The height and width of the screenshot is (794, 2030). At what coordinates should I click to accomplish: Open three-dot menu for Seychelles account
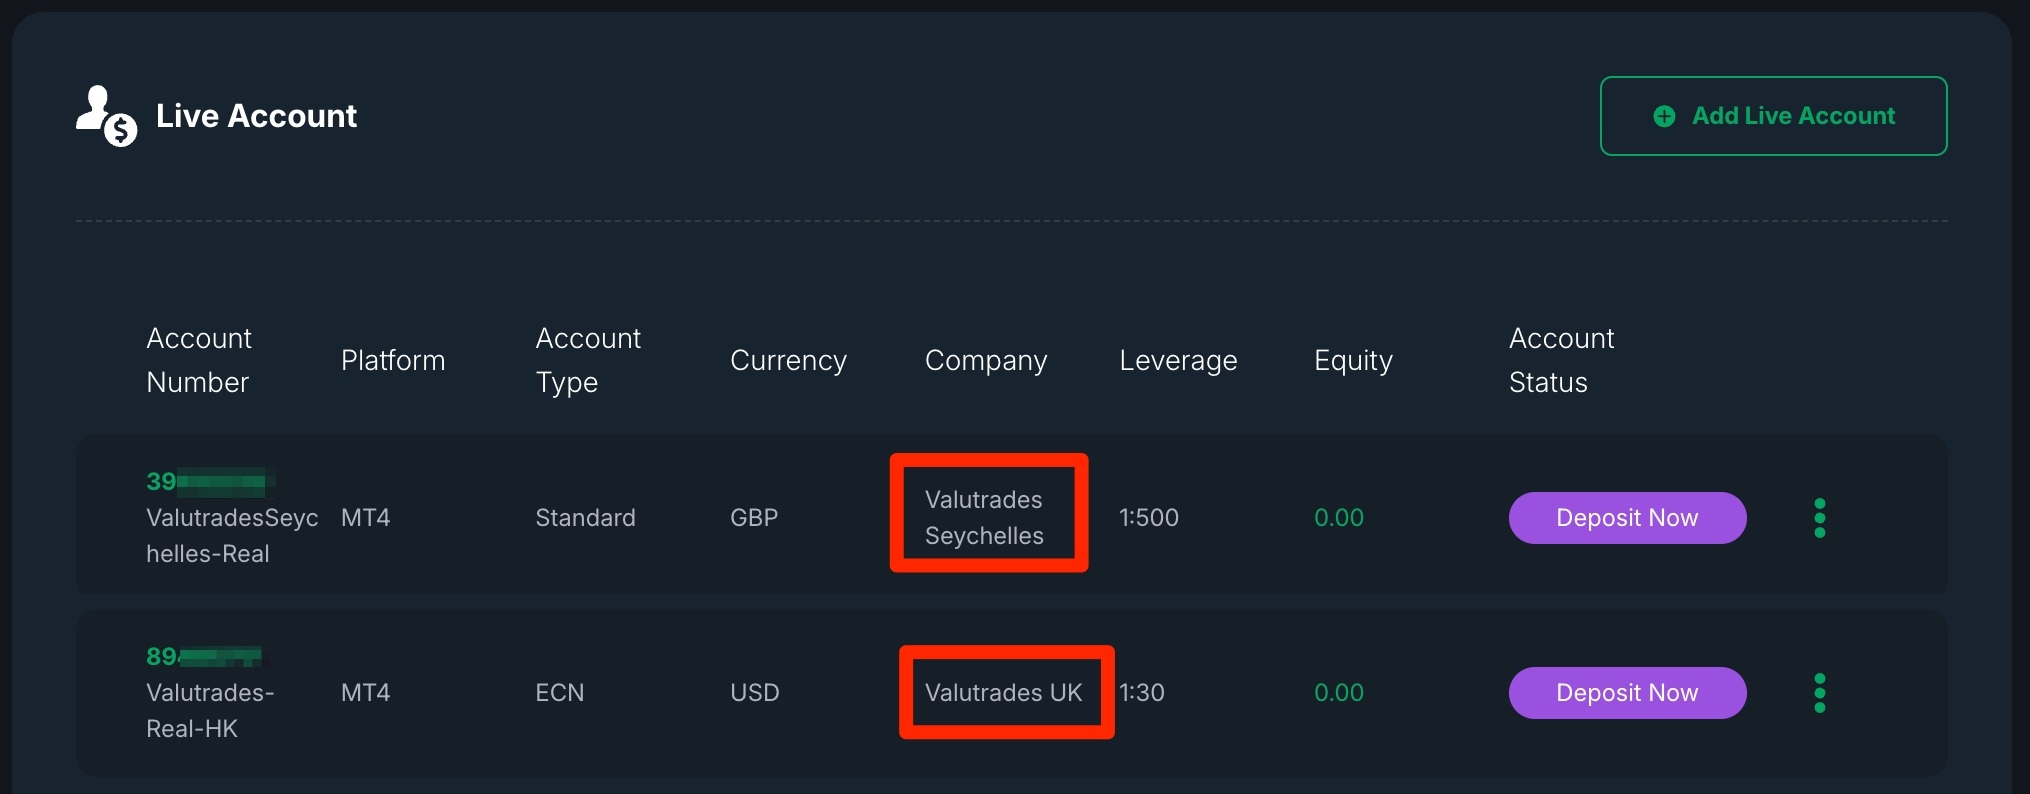coord(1820,518)
